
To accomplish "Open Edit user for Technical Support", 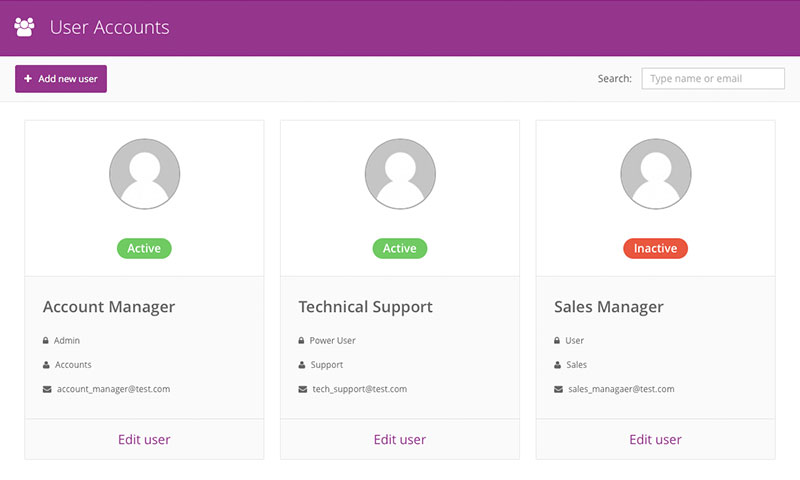I will [400, 440].
